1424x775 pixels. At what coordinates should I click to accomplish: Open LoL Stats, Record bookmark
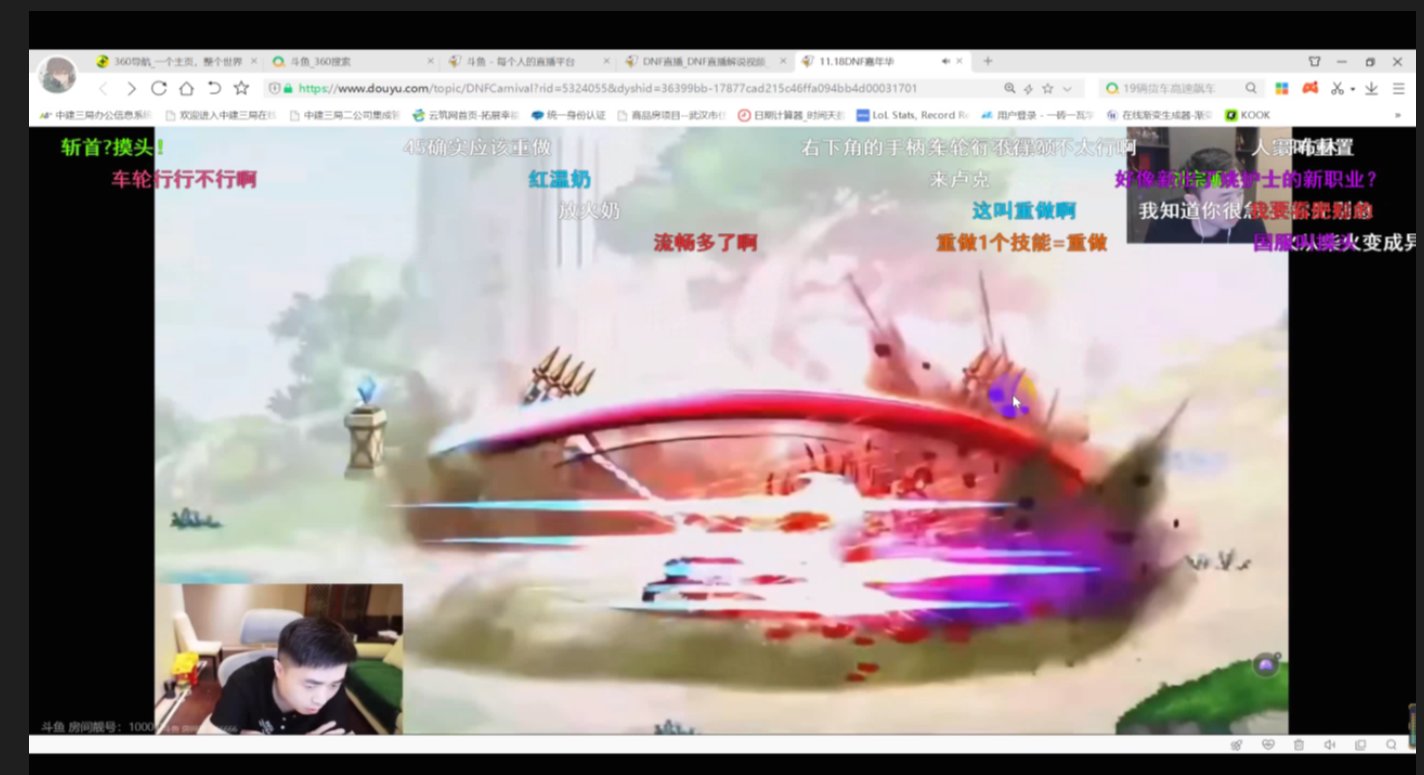[x=912, y=115]
